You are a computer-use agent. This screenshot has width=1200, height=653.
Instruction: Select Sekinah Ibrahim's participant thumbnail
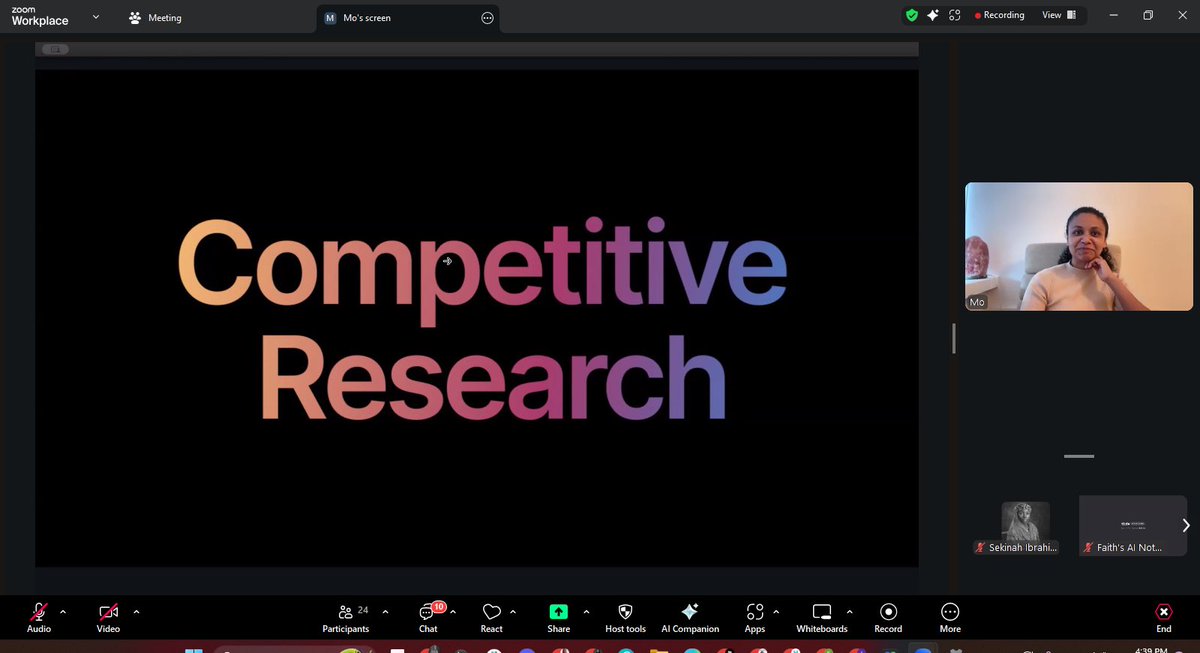(x=1017, y=528)
